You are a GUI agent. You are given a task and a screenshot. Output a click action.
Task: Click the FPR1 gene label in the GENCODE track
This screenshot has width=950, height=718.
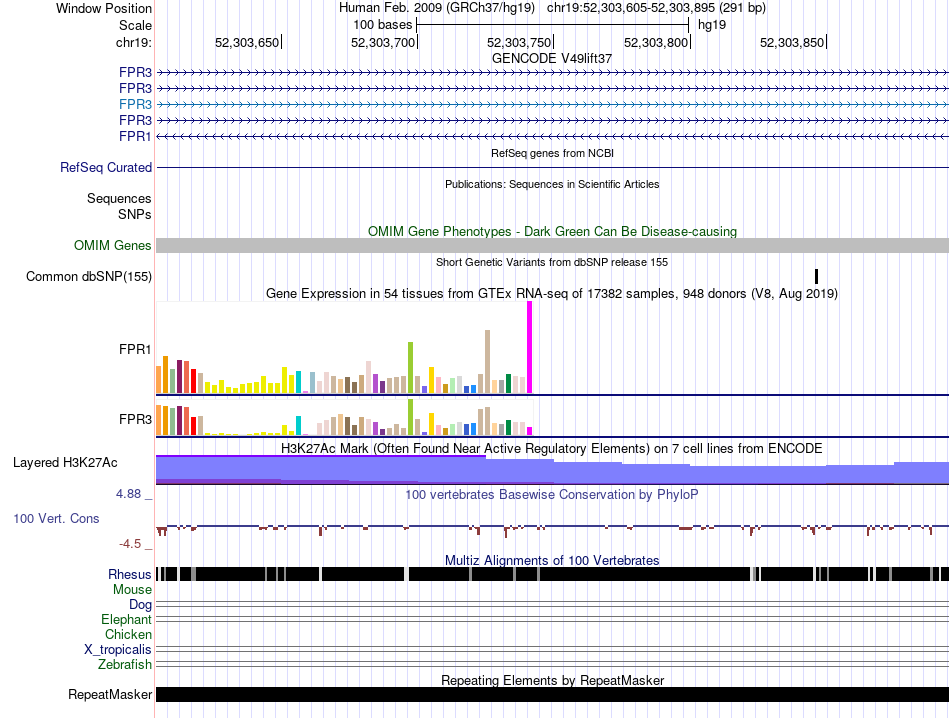[x=135, y=136]
